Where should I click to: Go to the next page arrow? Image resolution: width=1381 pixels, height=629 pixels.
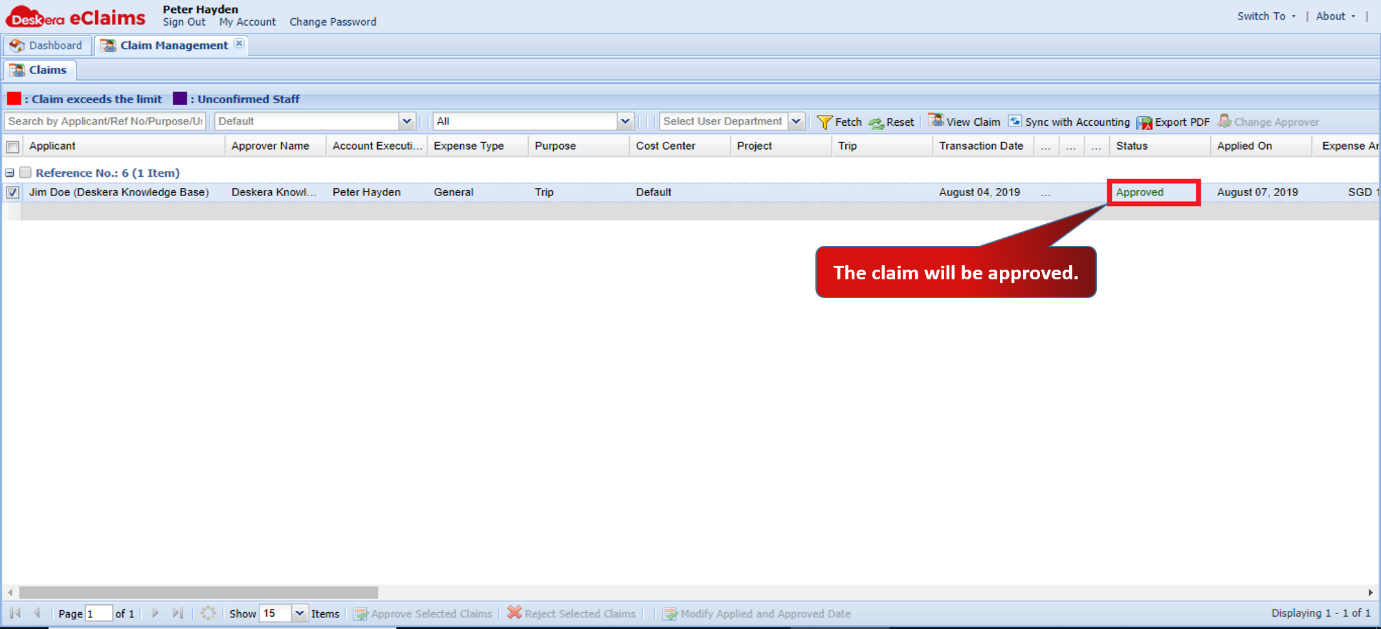tap(155, 613)
